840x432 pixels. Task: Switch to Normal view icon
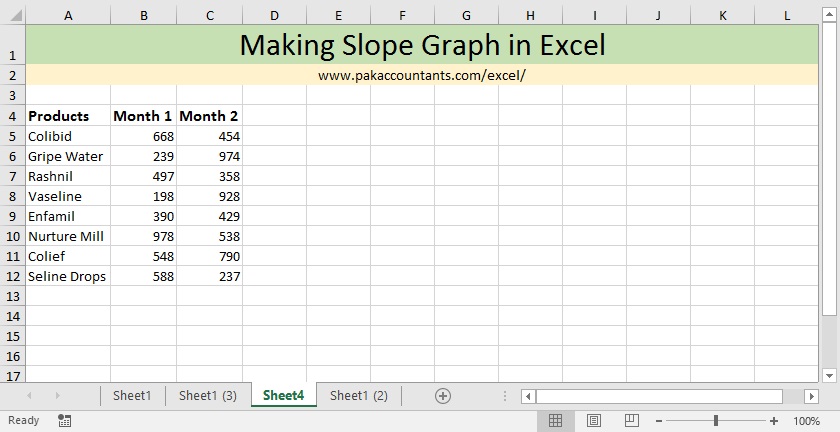(x=556, y=421)
